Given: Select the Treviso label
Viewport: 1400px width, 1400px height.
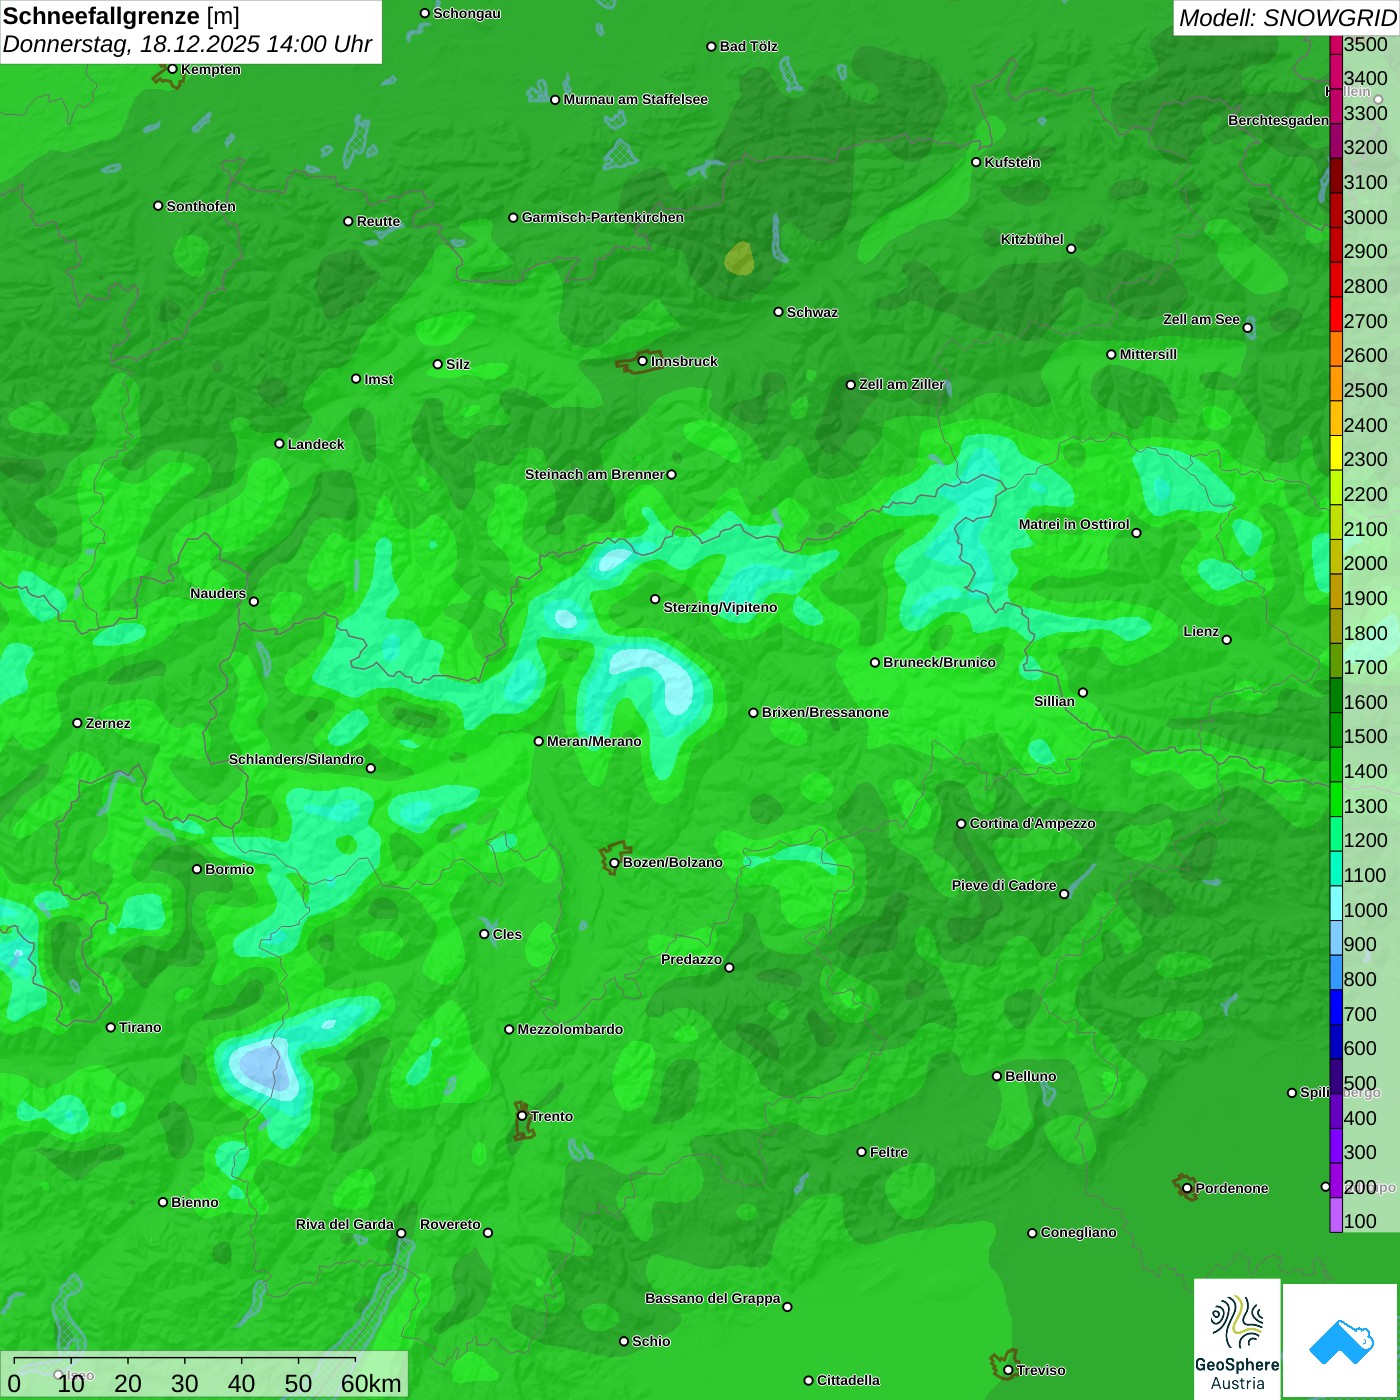Looking at the screenshot, I should click(x=1040, y=1370).
